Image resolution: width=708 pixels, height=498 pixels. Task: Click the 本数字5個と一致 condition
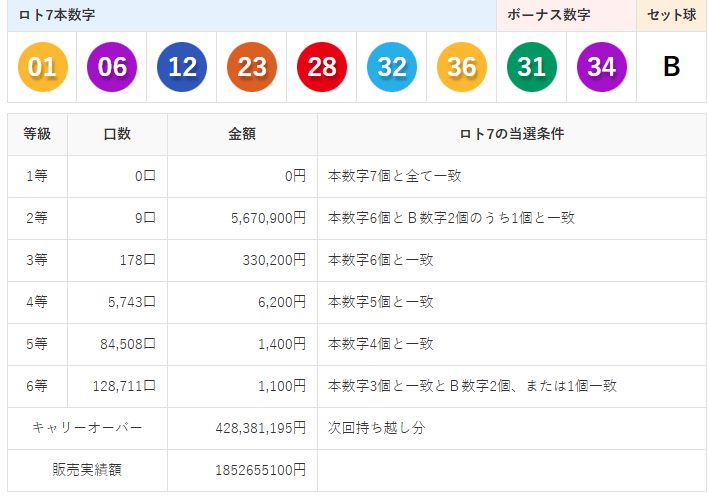coord(381,302)
